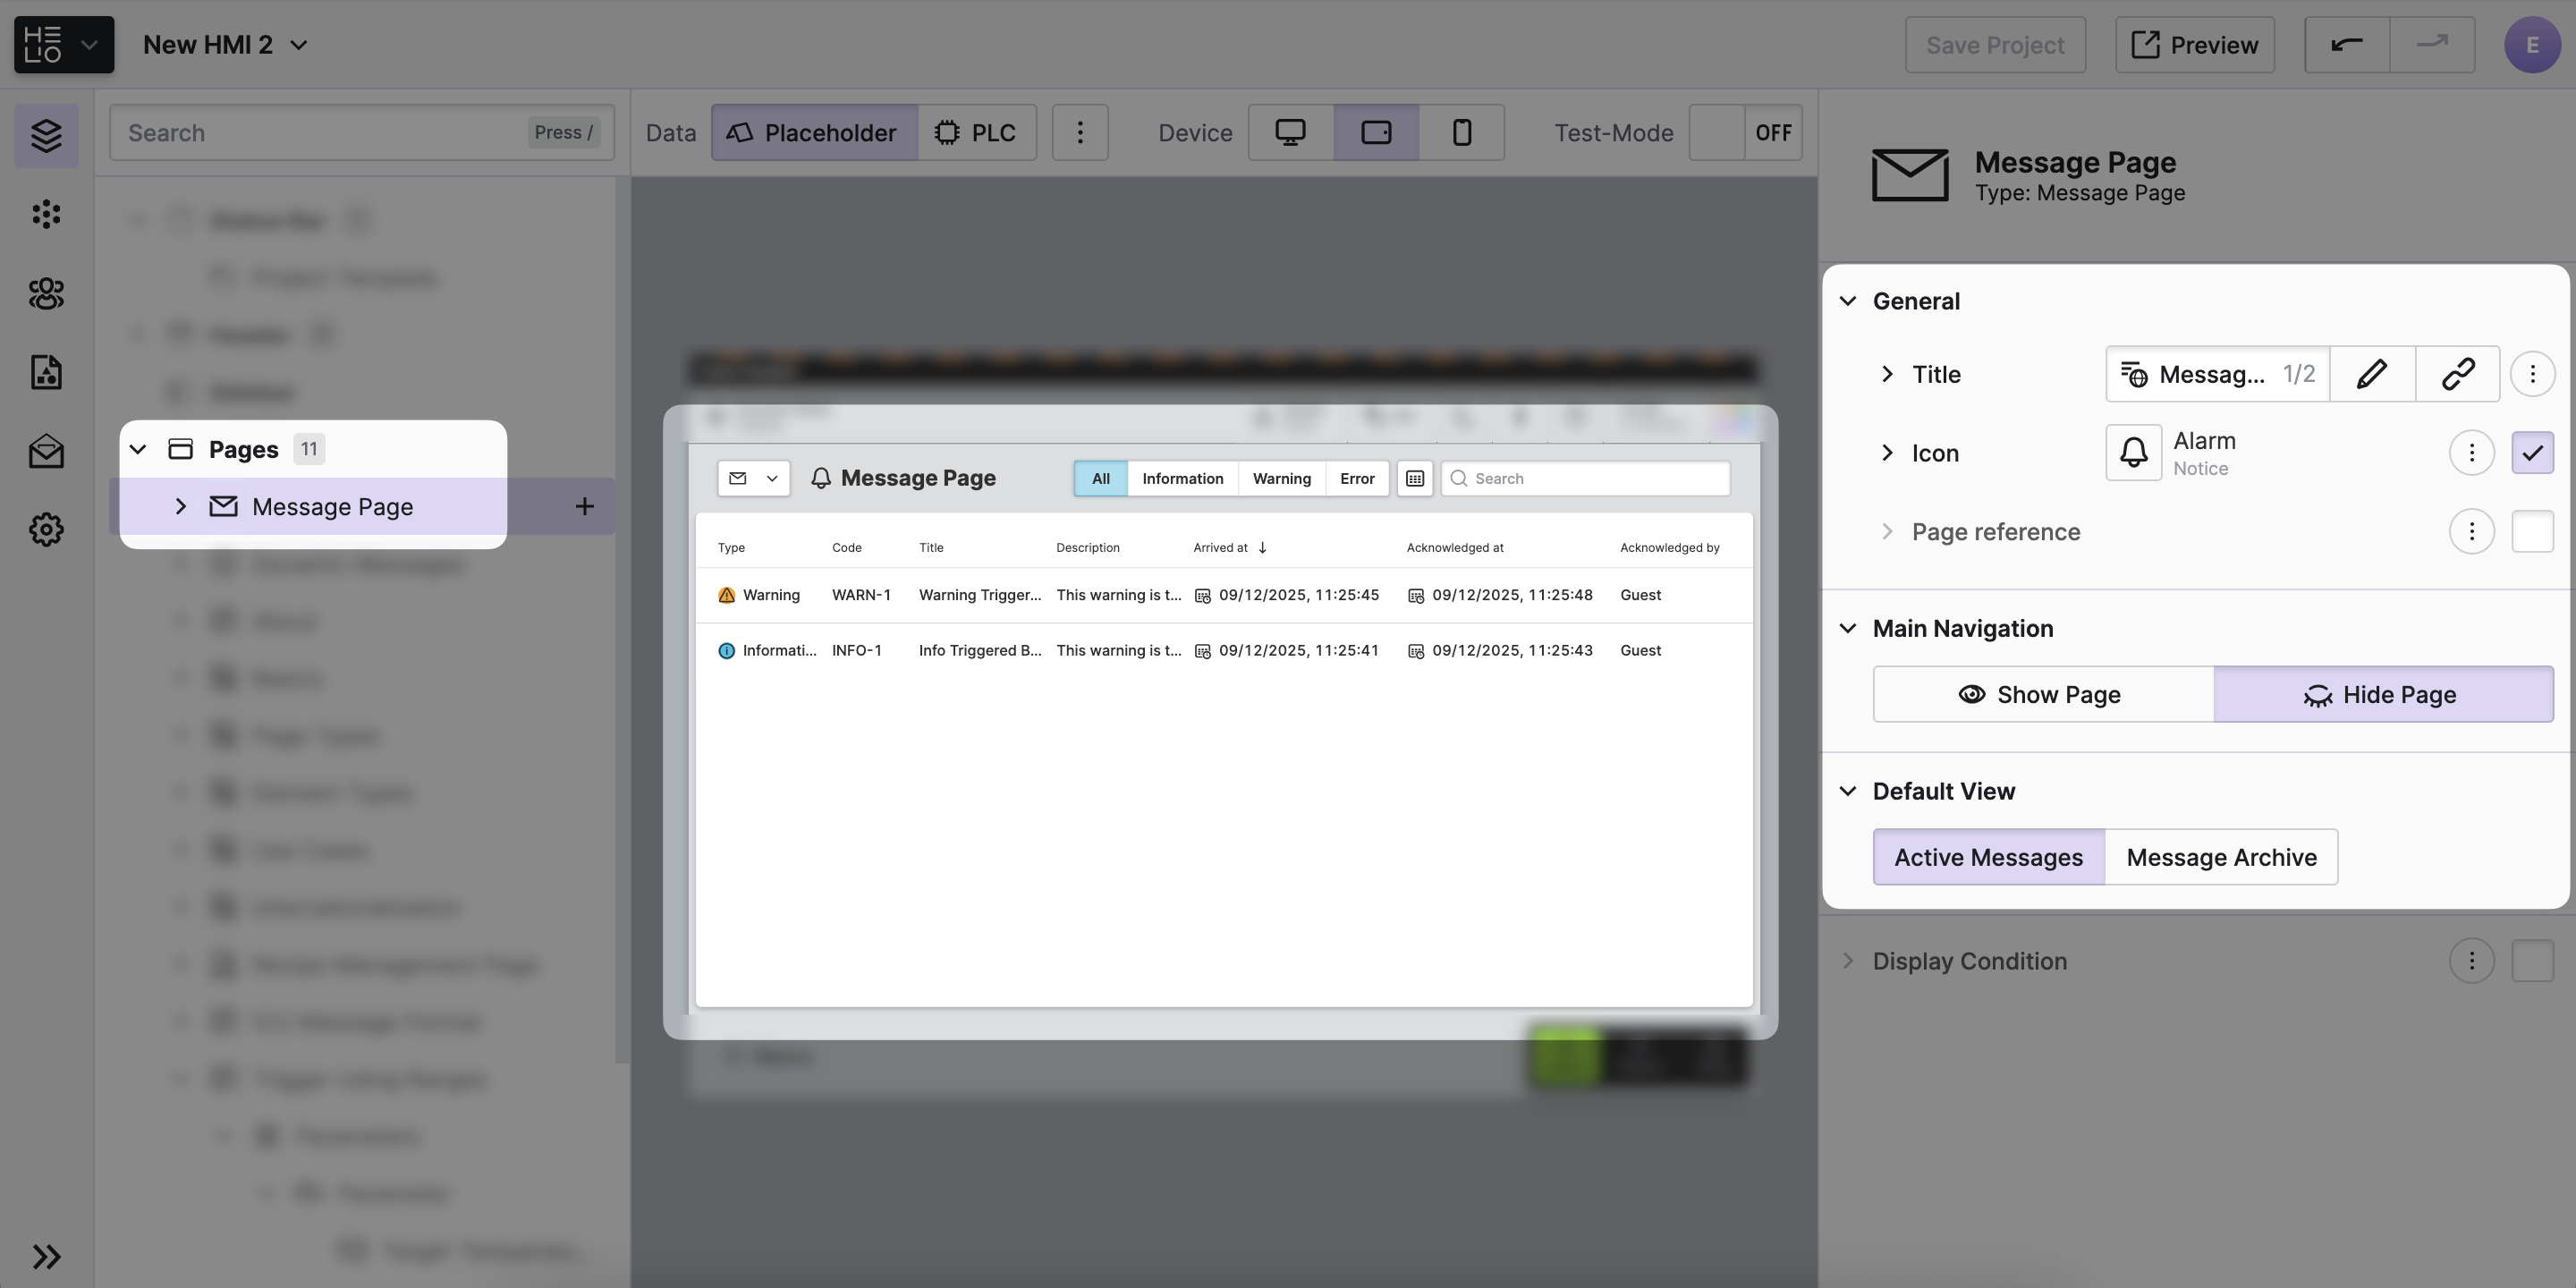Switch to the Message Archive view
The height and width of the screenshot is (1288, 2576).
point(2220,857)
